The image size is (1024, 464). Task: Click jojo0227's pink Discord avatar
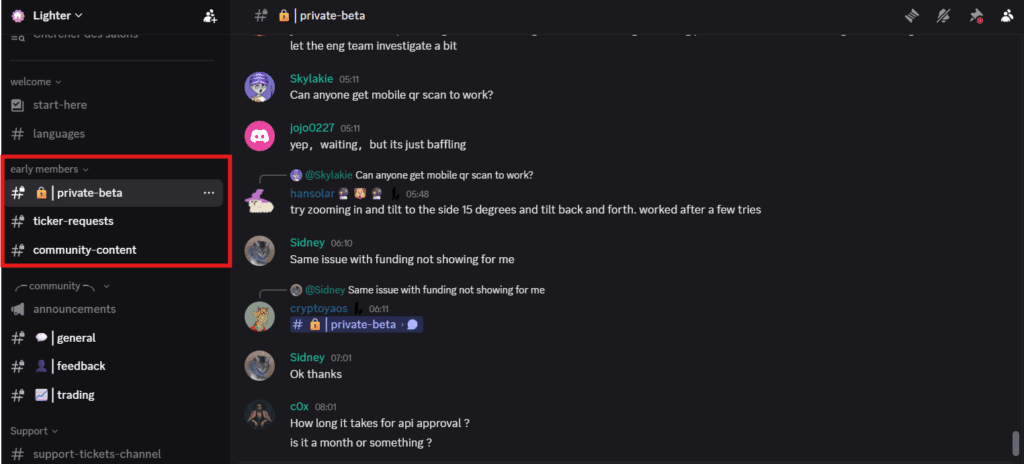click(x=259, y=136)
